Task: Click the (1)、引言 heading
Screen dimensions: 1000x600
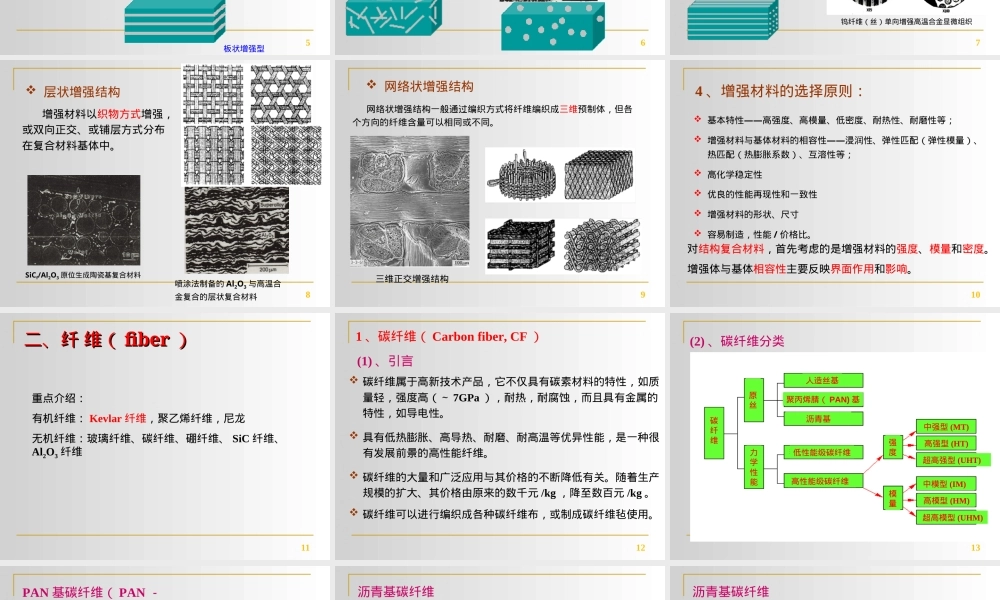Action: [385, 361]
